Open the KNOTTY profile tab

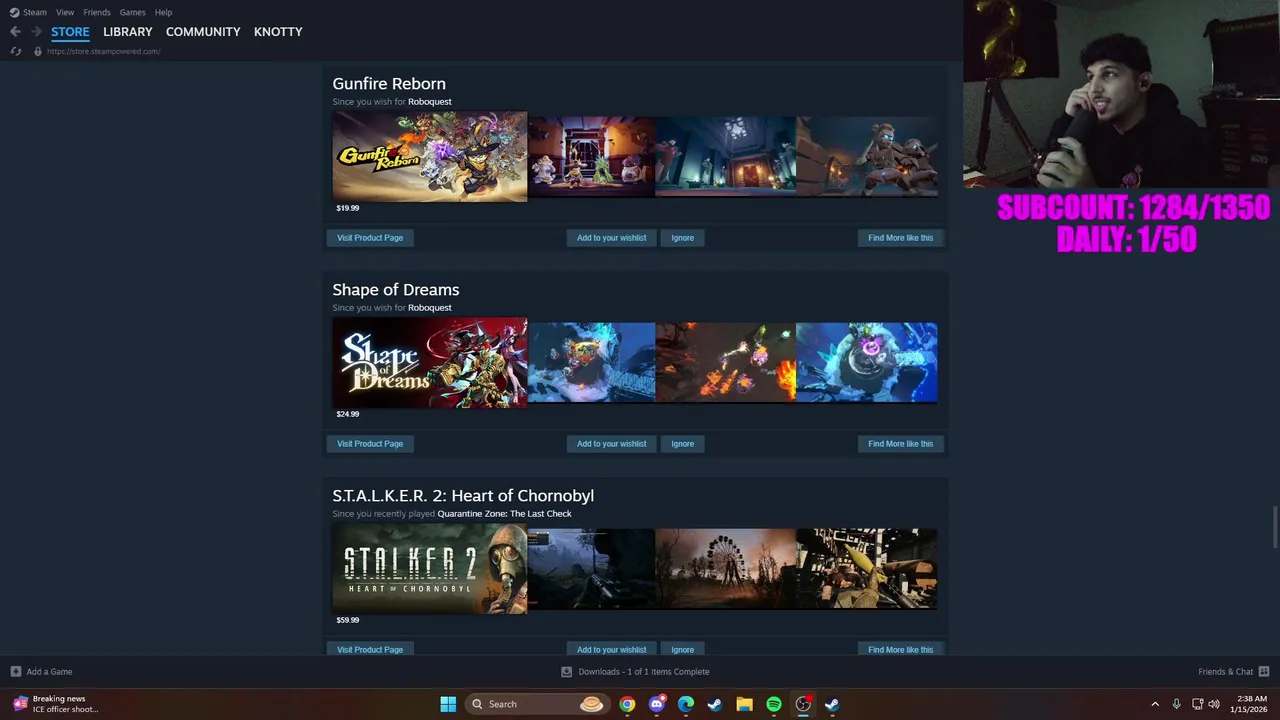[x=278, y=32]
